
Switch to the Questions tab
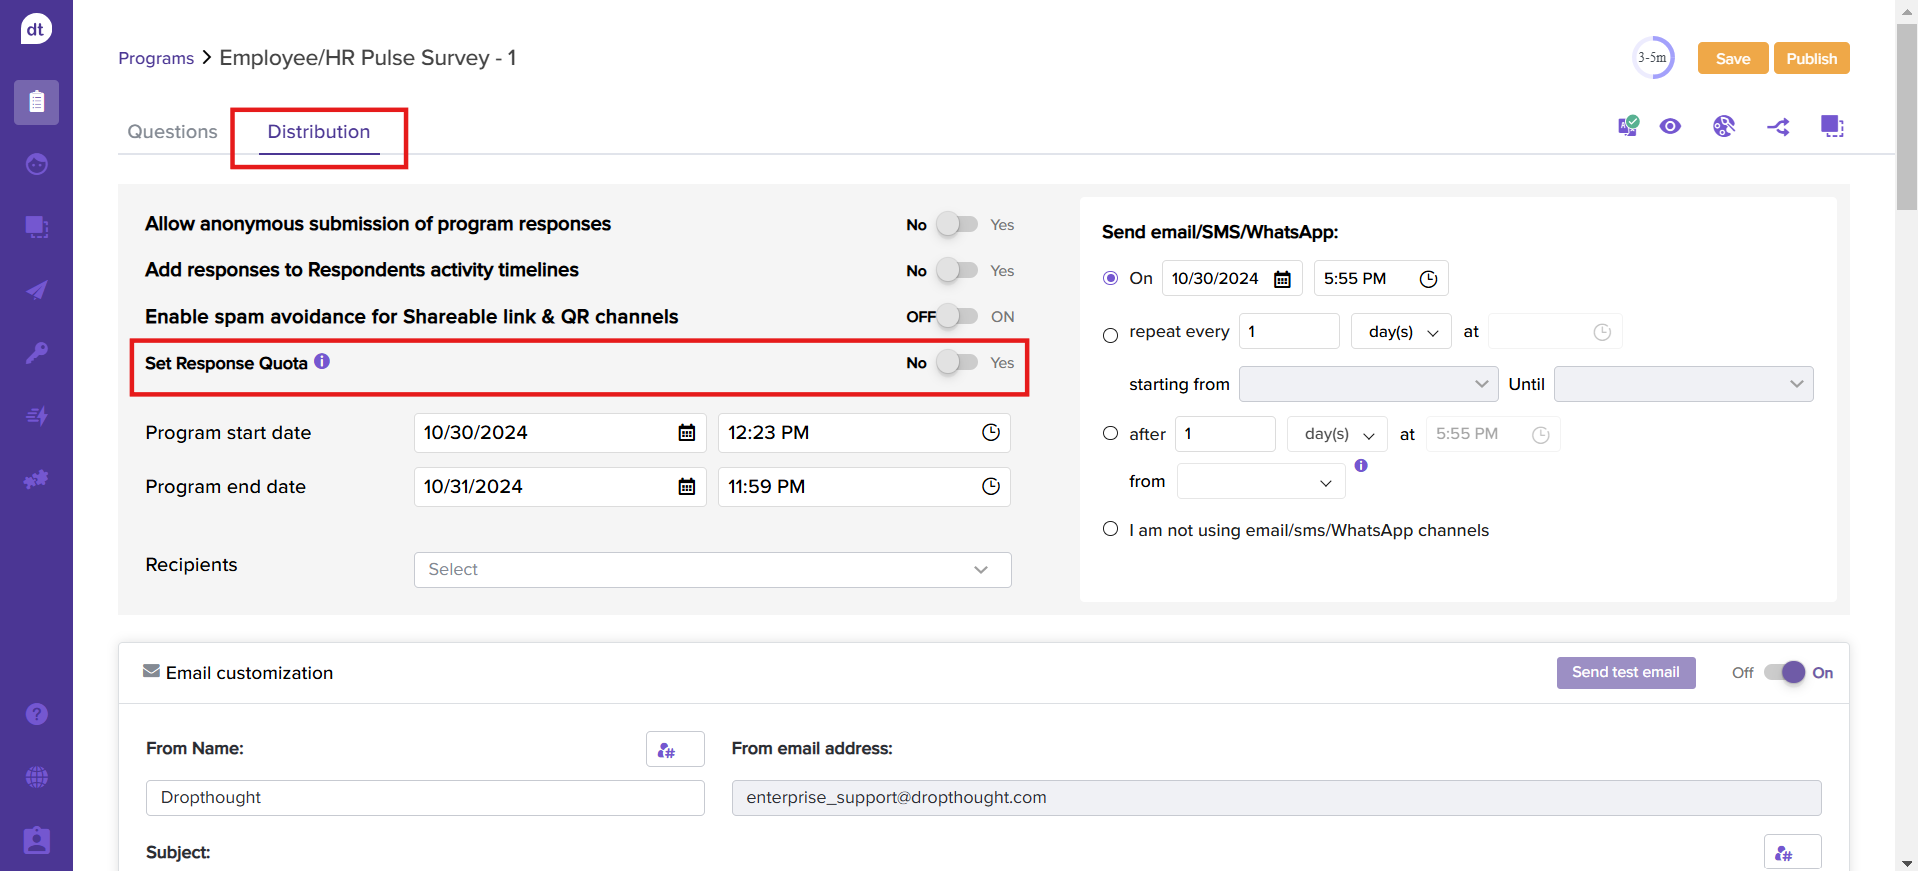click(x=172, y=132)
